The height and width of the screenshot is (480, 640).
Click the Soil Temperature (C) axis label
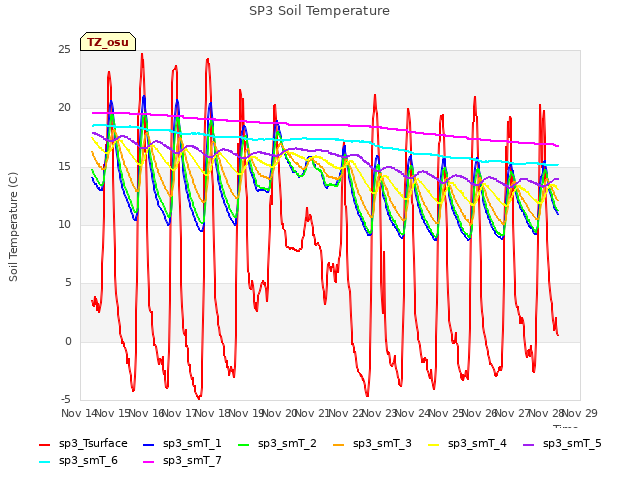coord(13,227)
